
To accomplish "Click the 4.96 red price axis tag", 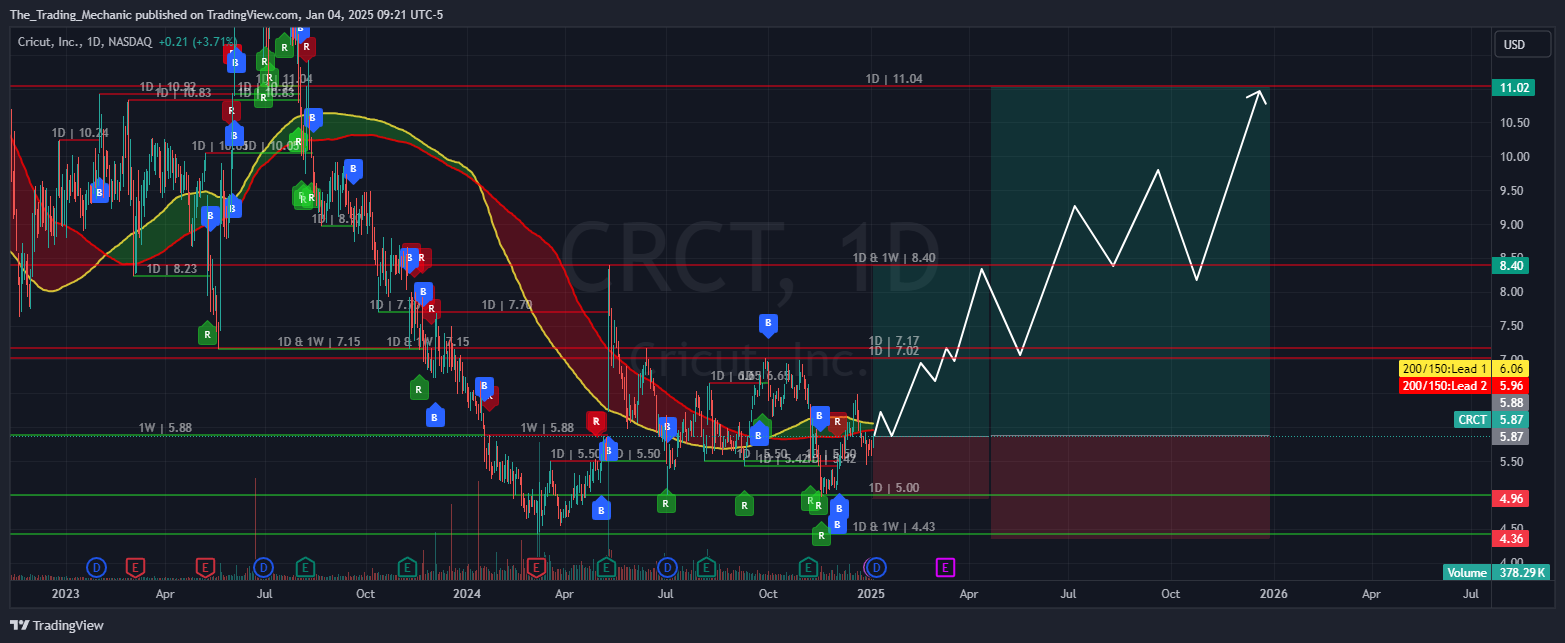I will pos(1509,497).
